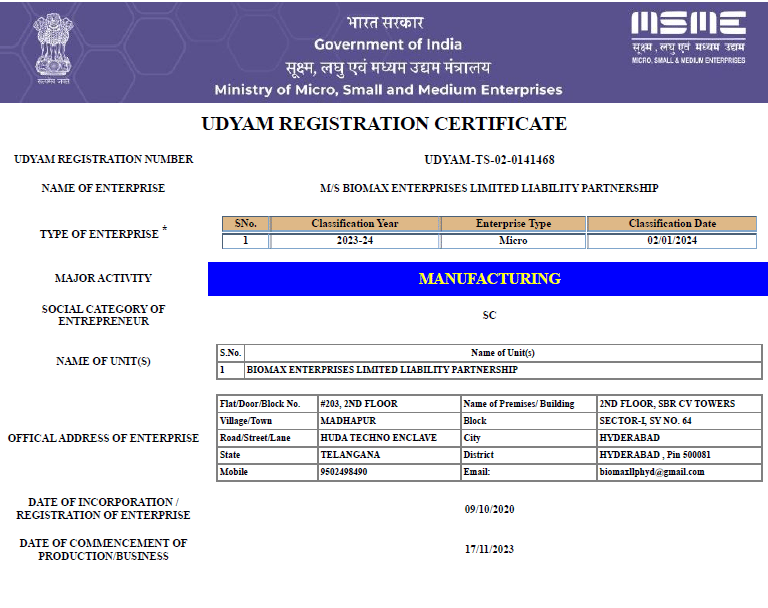
Task: Click the SOCIAL CATEGORY OF ENTREPRENEUR label
Action: click(103, 315)
